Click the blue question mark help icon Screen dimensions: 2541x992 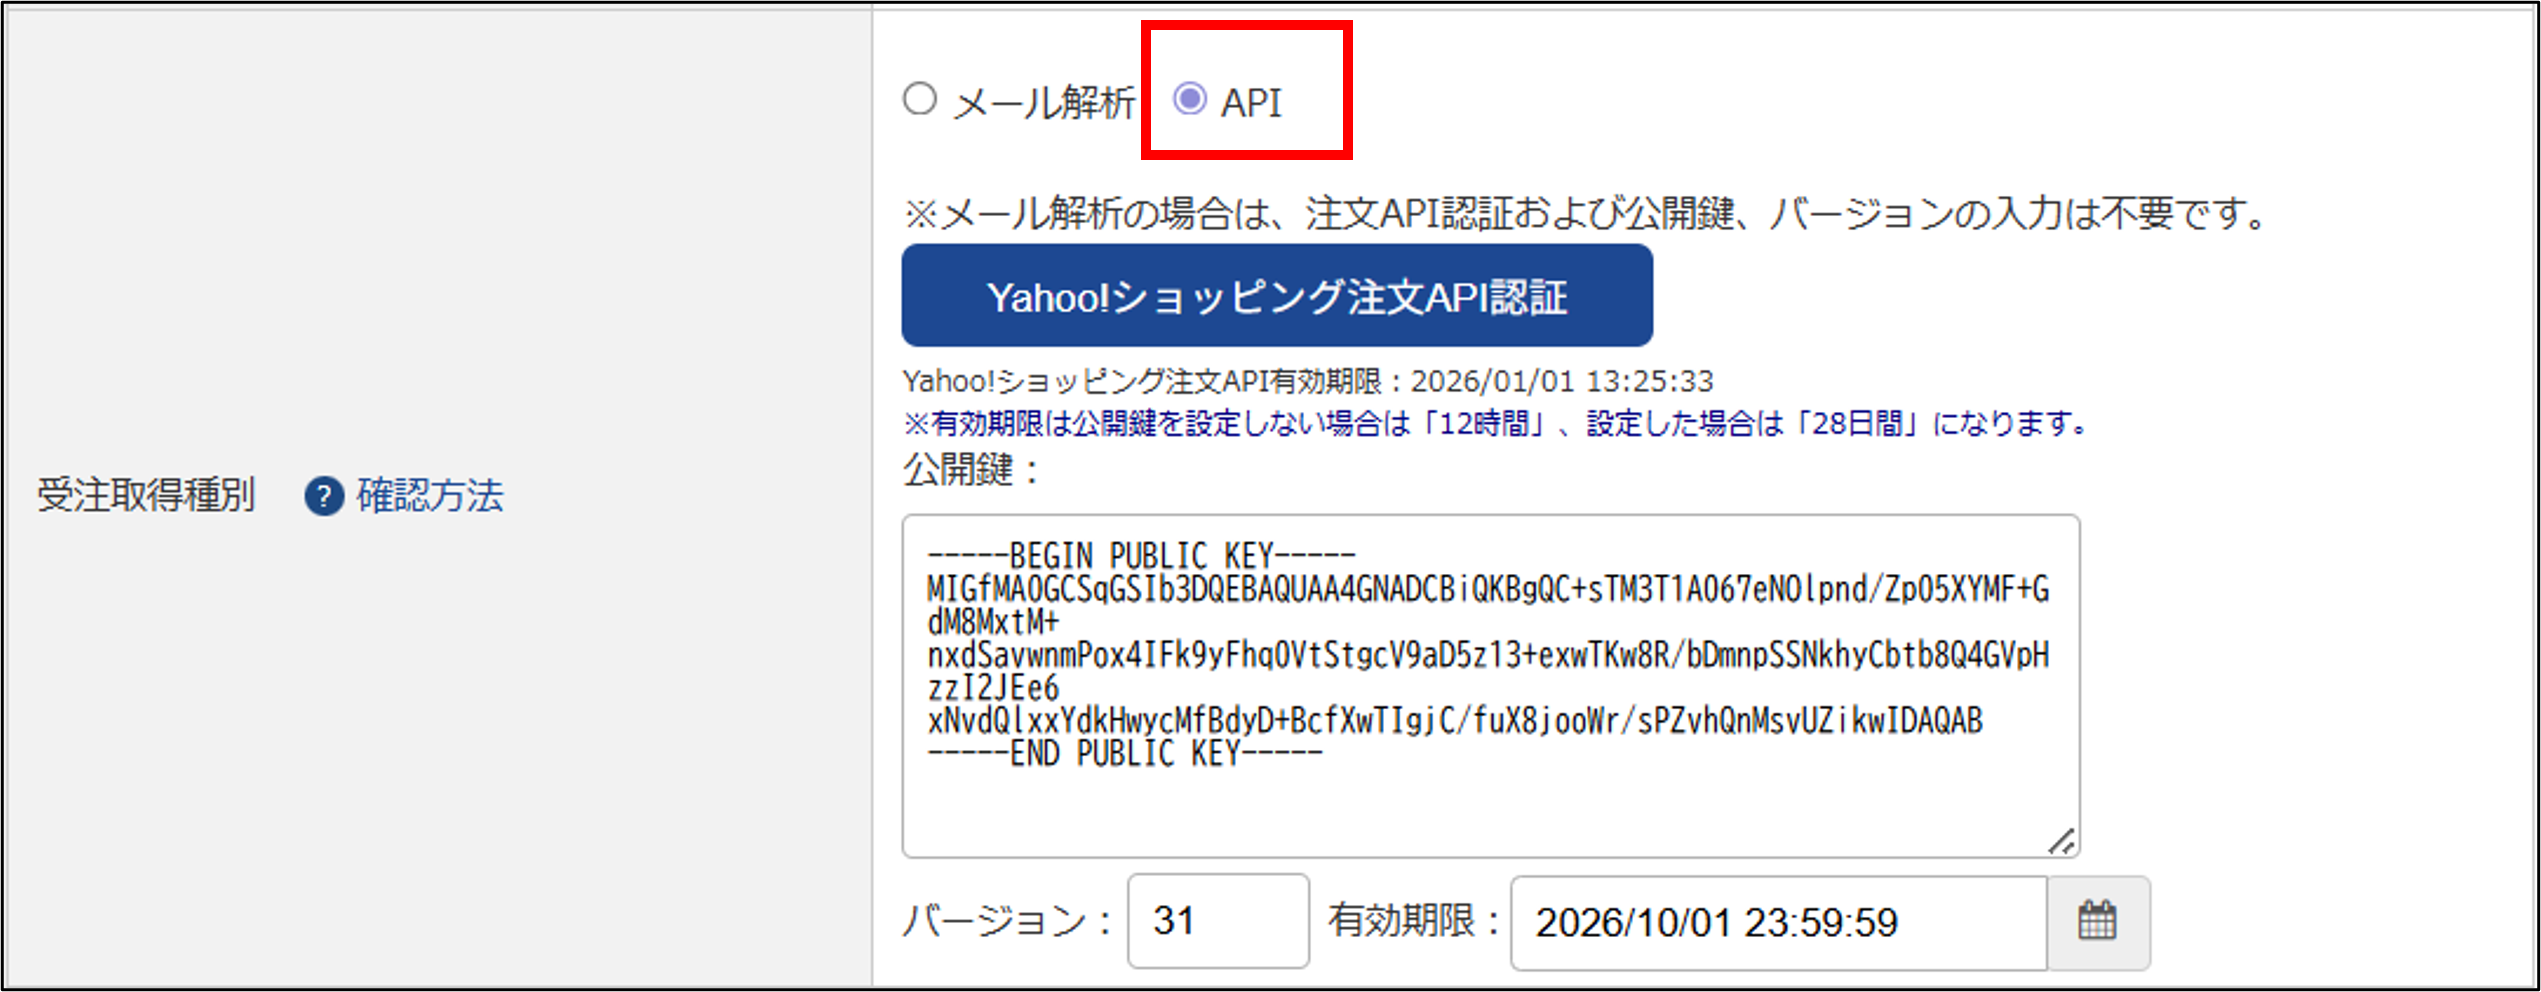(322, 495)
